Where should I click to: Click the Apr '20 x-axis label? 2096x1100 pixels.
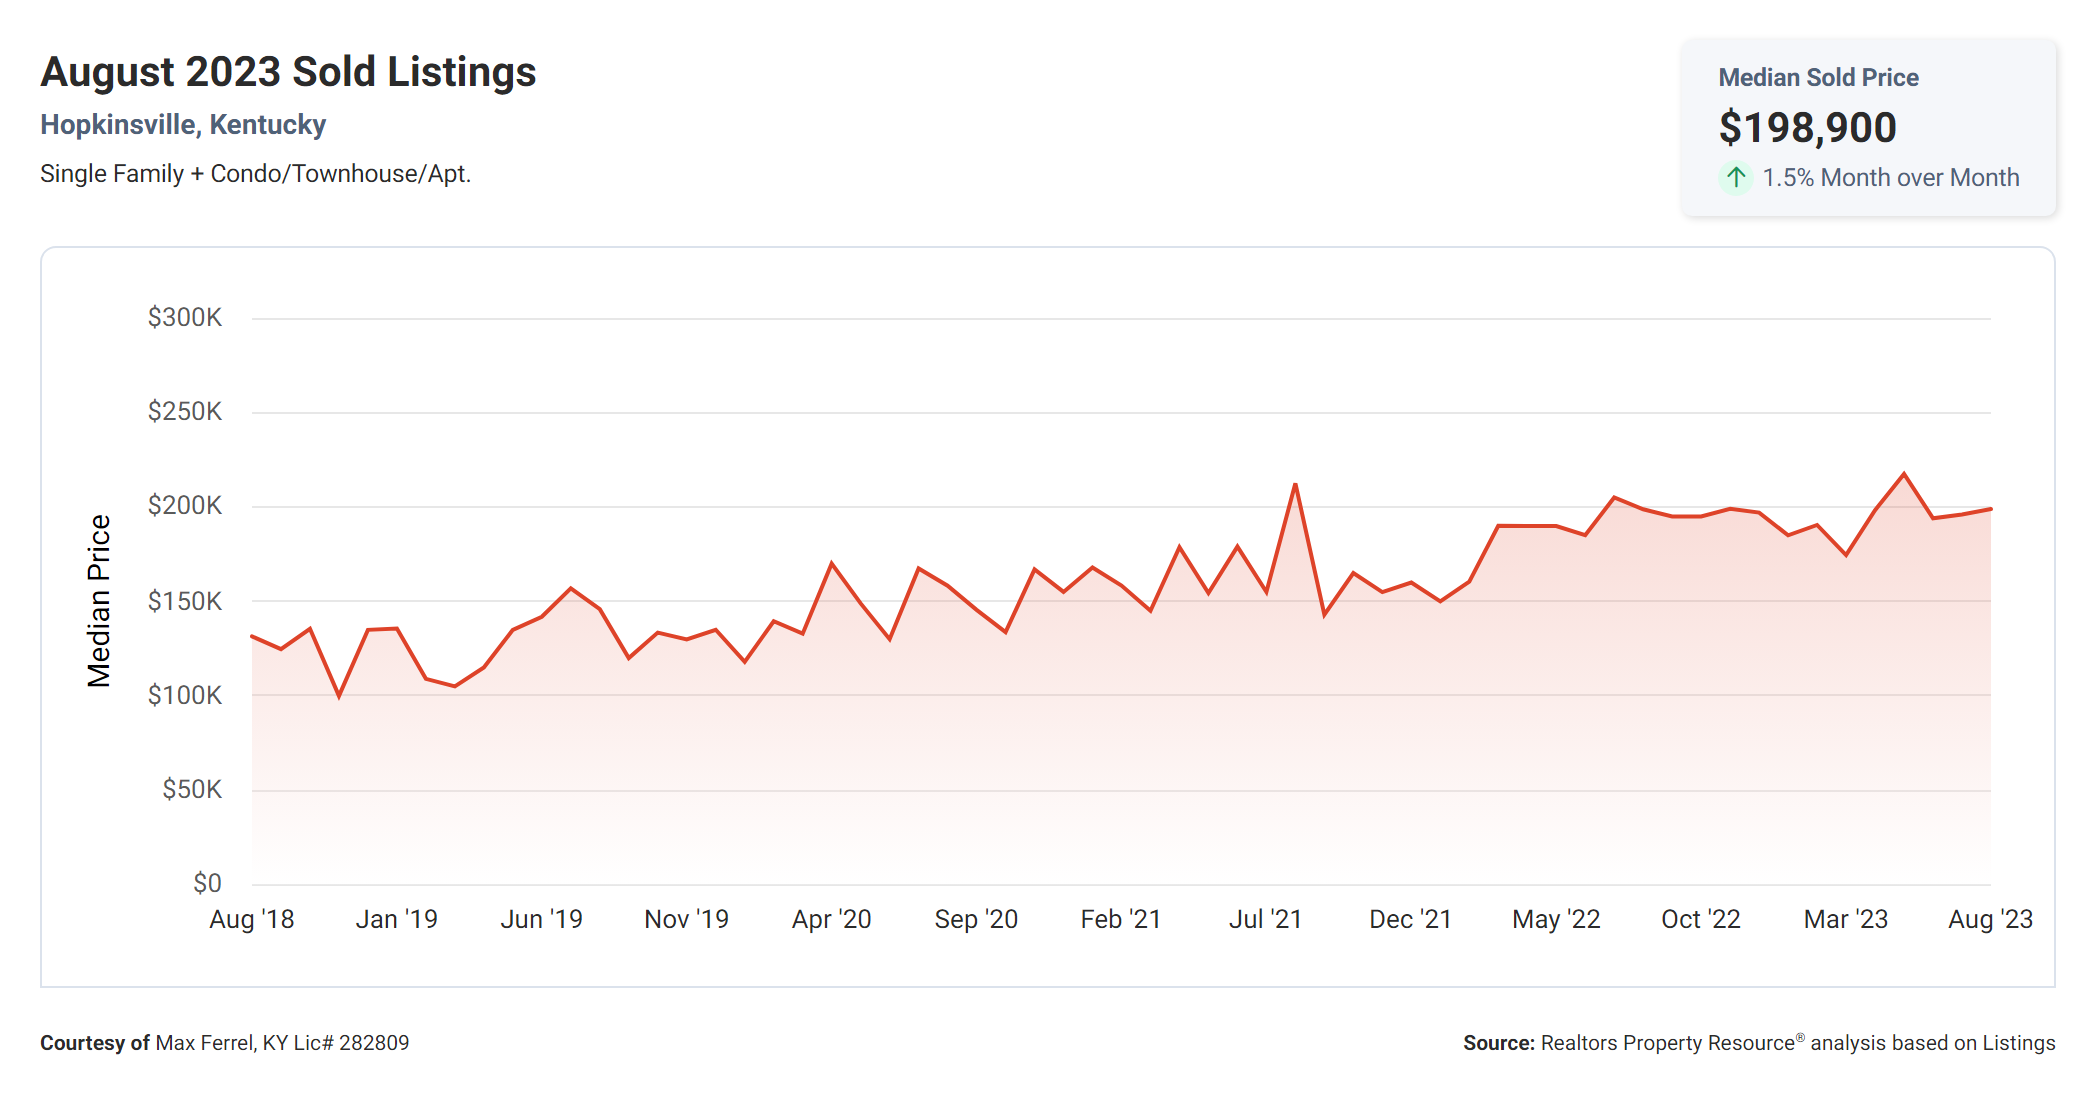pyautogui.click(x=832, y=919)
